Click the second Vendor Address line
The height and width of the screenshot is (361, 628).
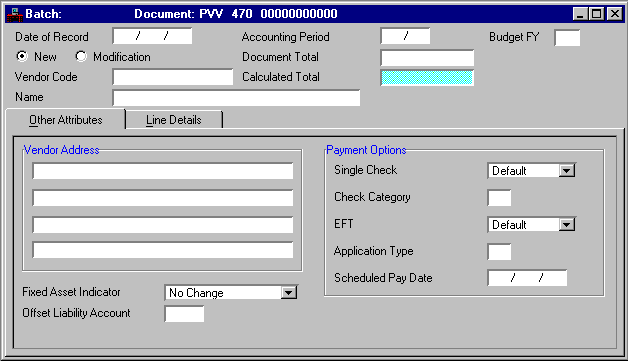(163, 198)
